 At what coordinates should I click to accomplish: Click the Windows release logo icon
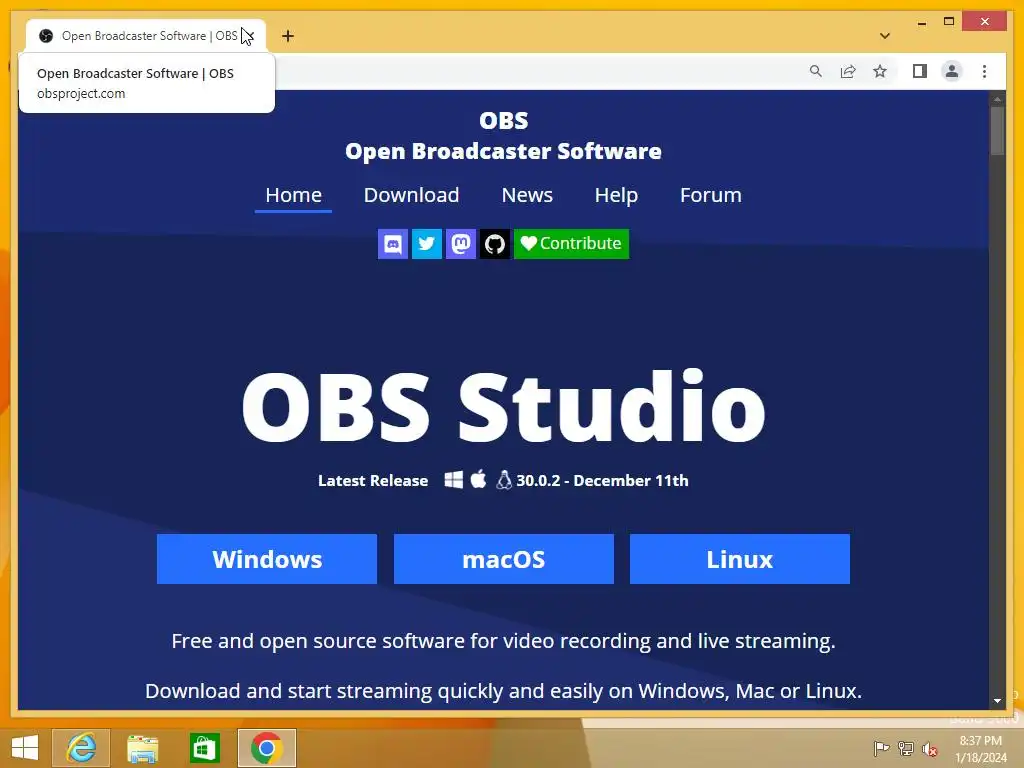pyautogui.click(x=454, y=480)
